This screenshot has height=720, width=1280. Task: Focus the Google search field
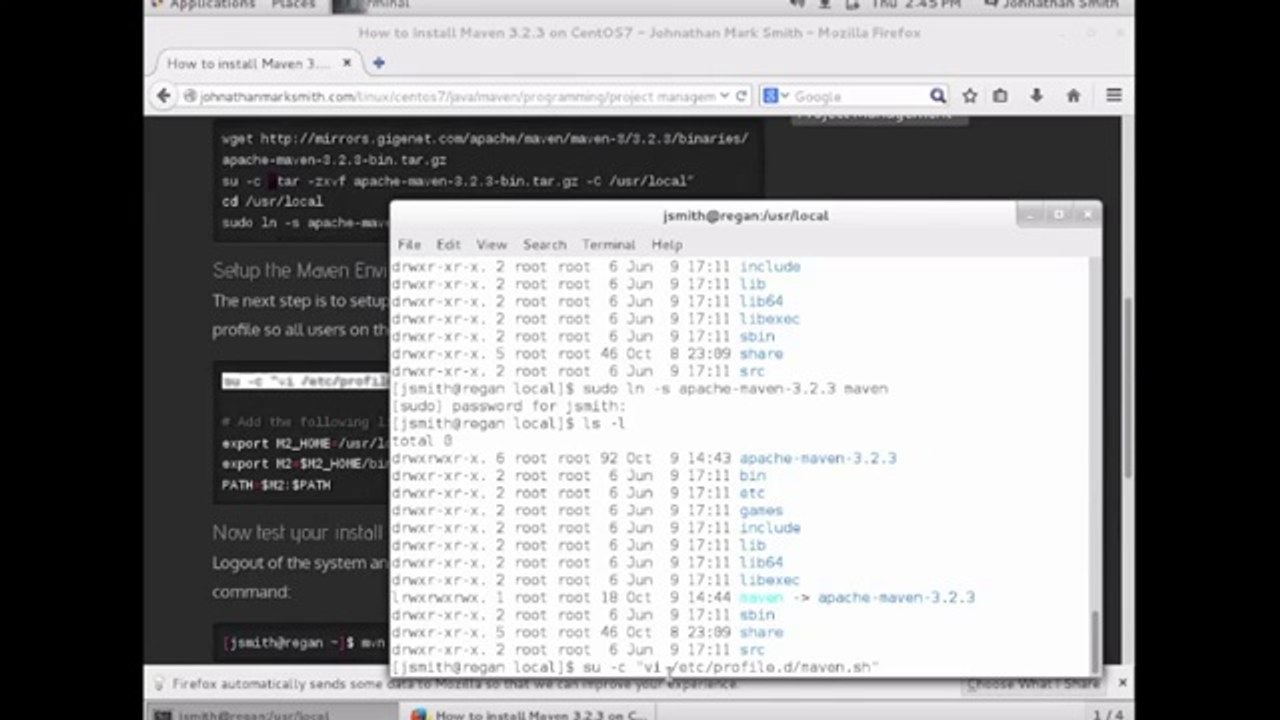(x=860, y=97)
